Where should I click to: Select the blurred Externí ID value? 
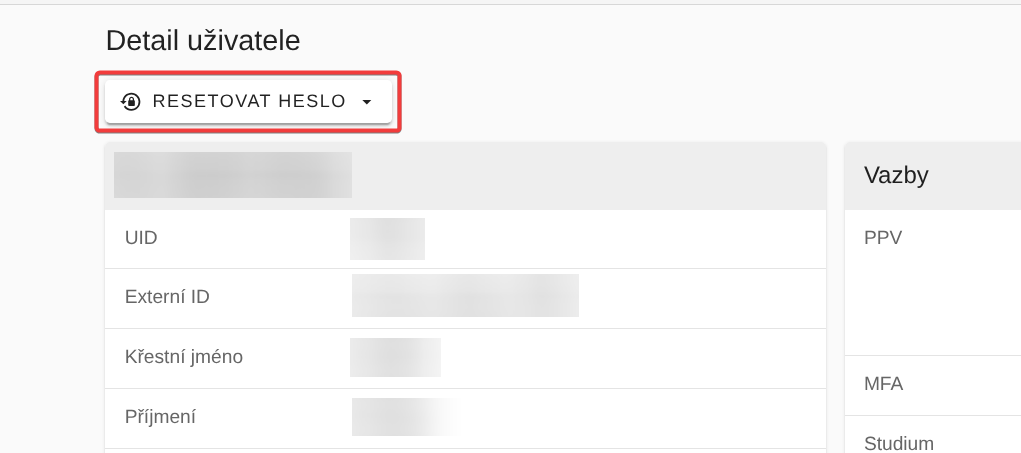tap(465, 296)
